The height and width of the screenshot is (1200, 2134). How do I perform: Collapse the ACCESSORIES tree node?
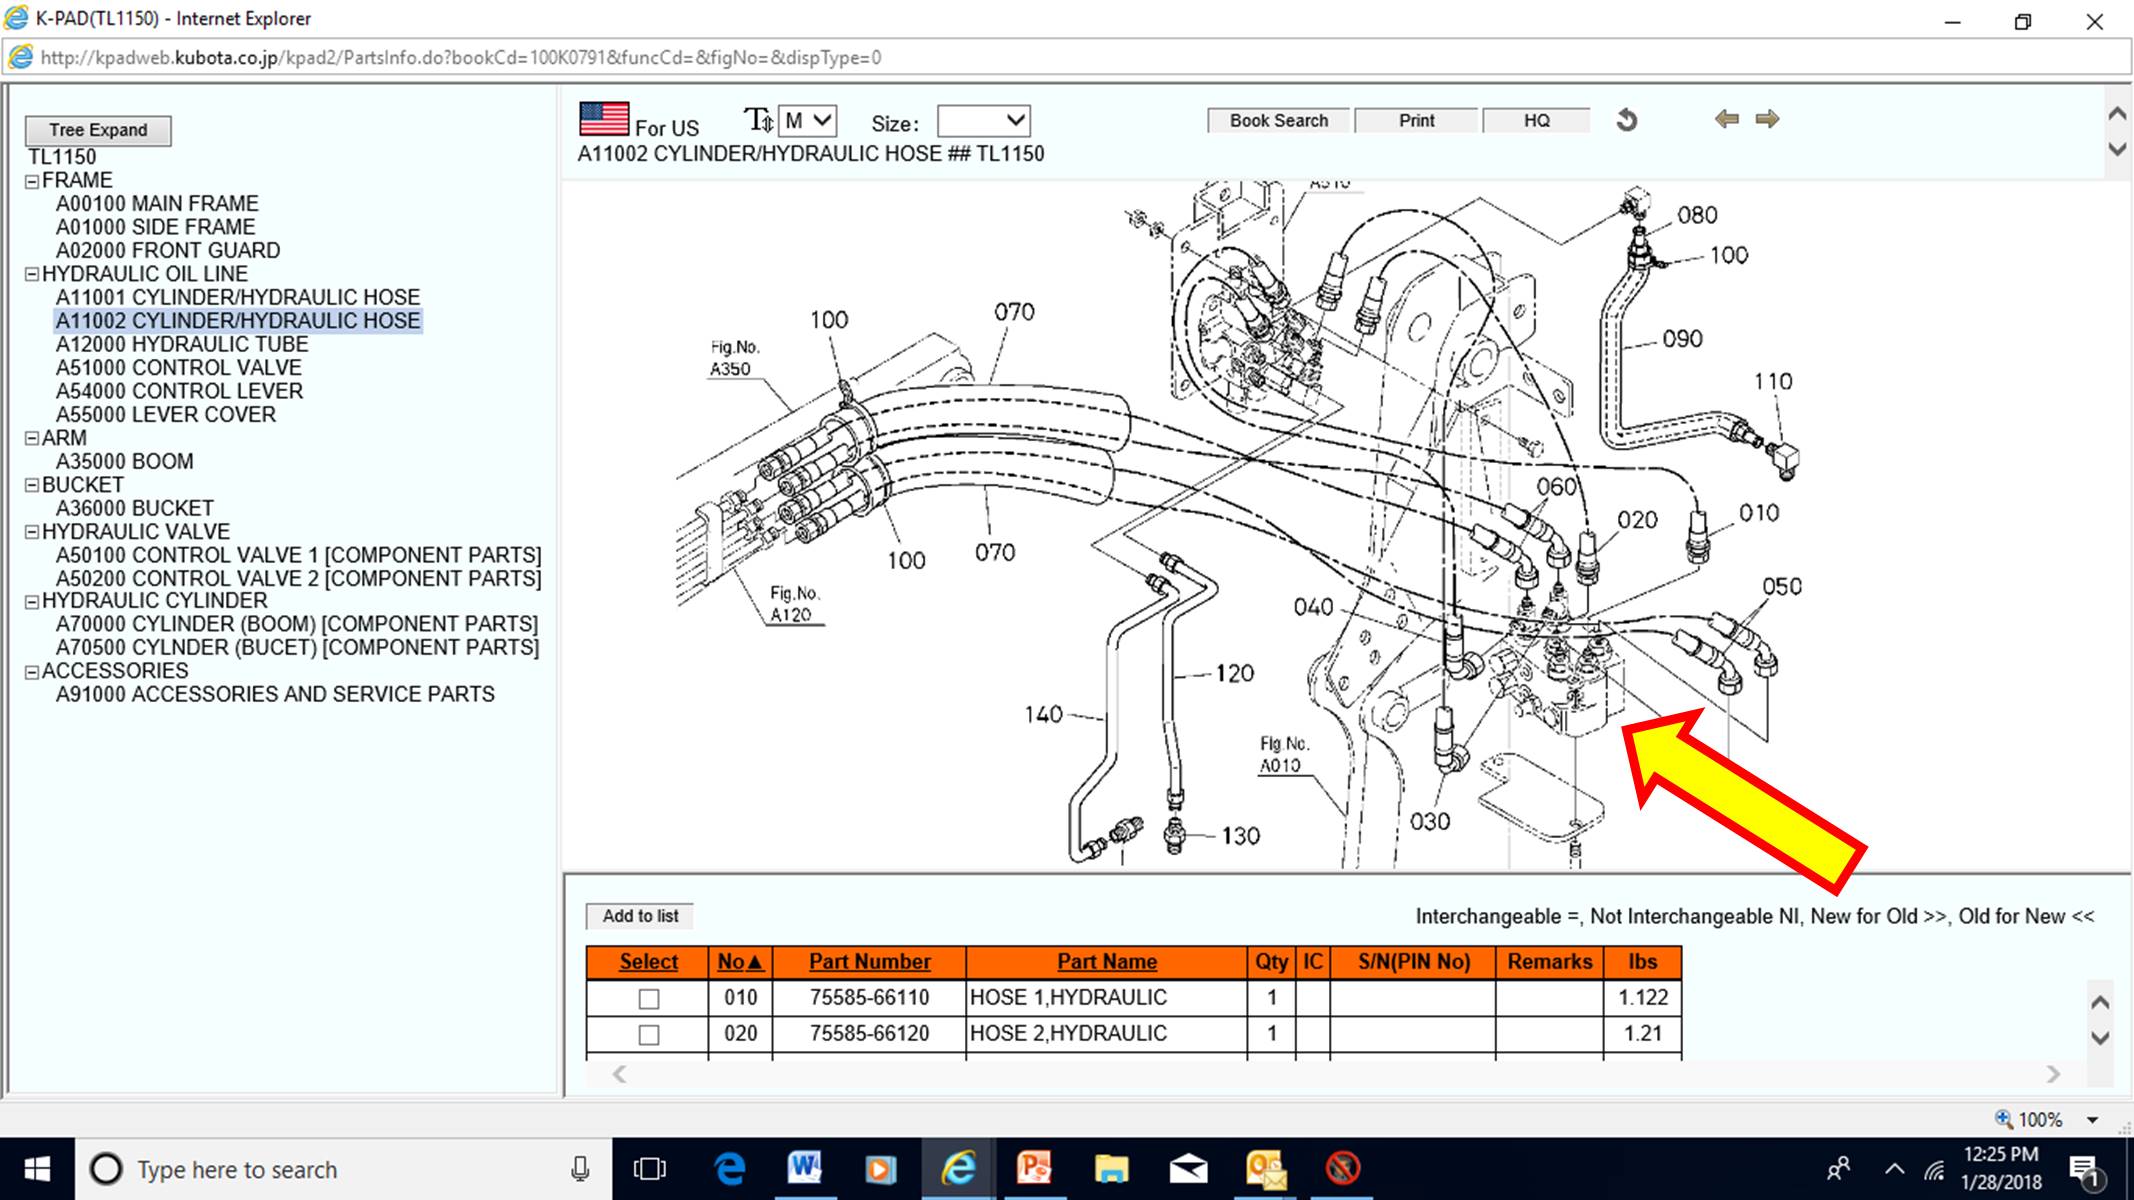pos(32,672)
